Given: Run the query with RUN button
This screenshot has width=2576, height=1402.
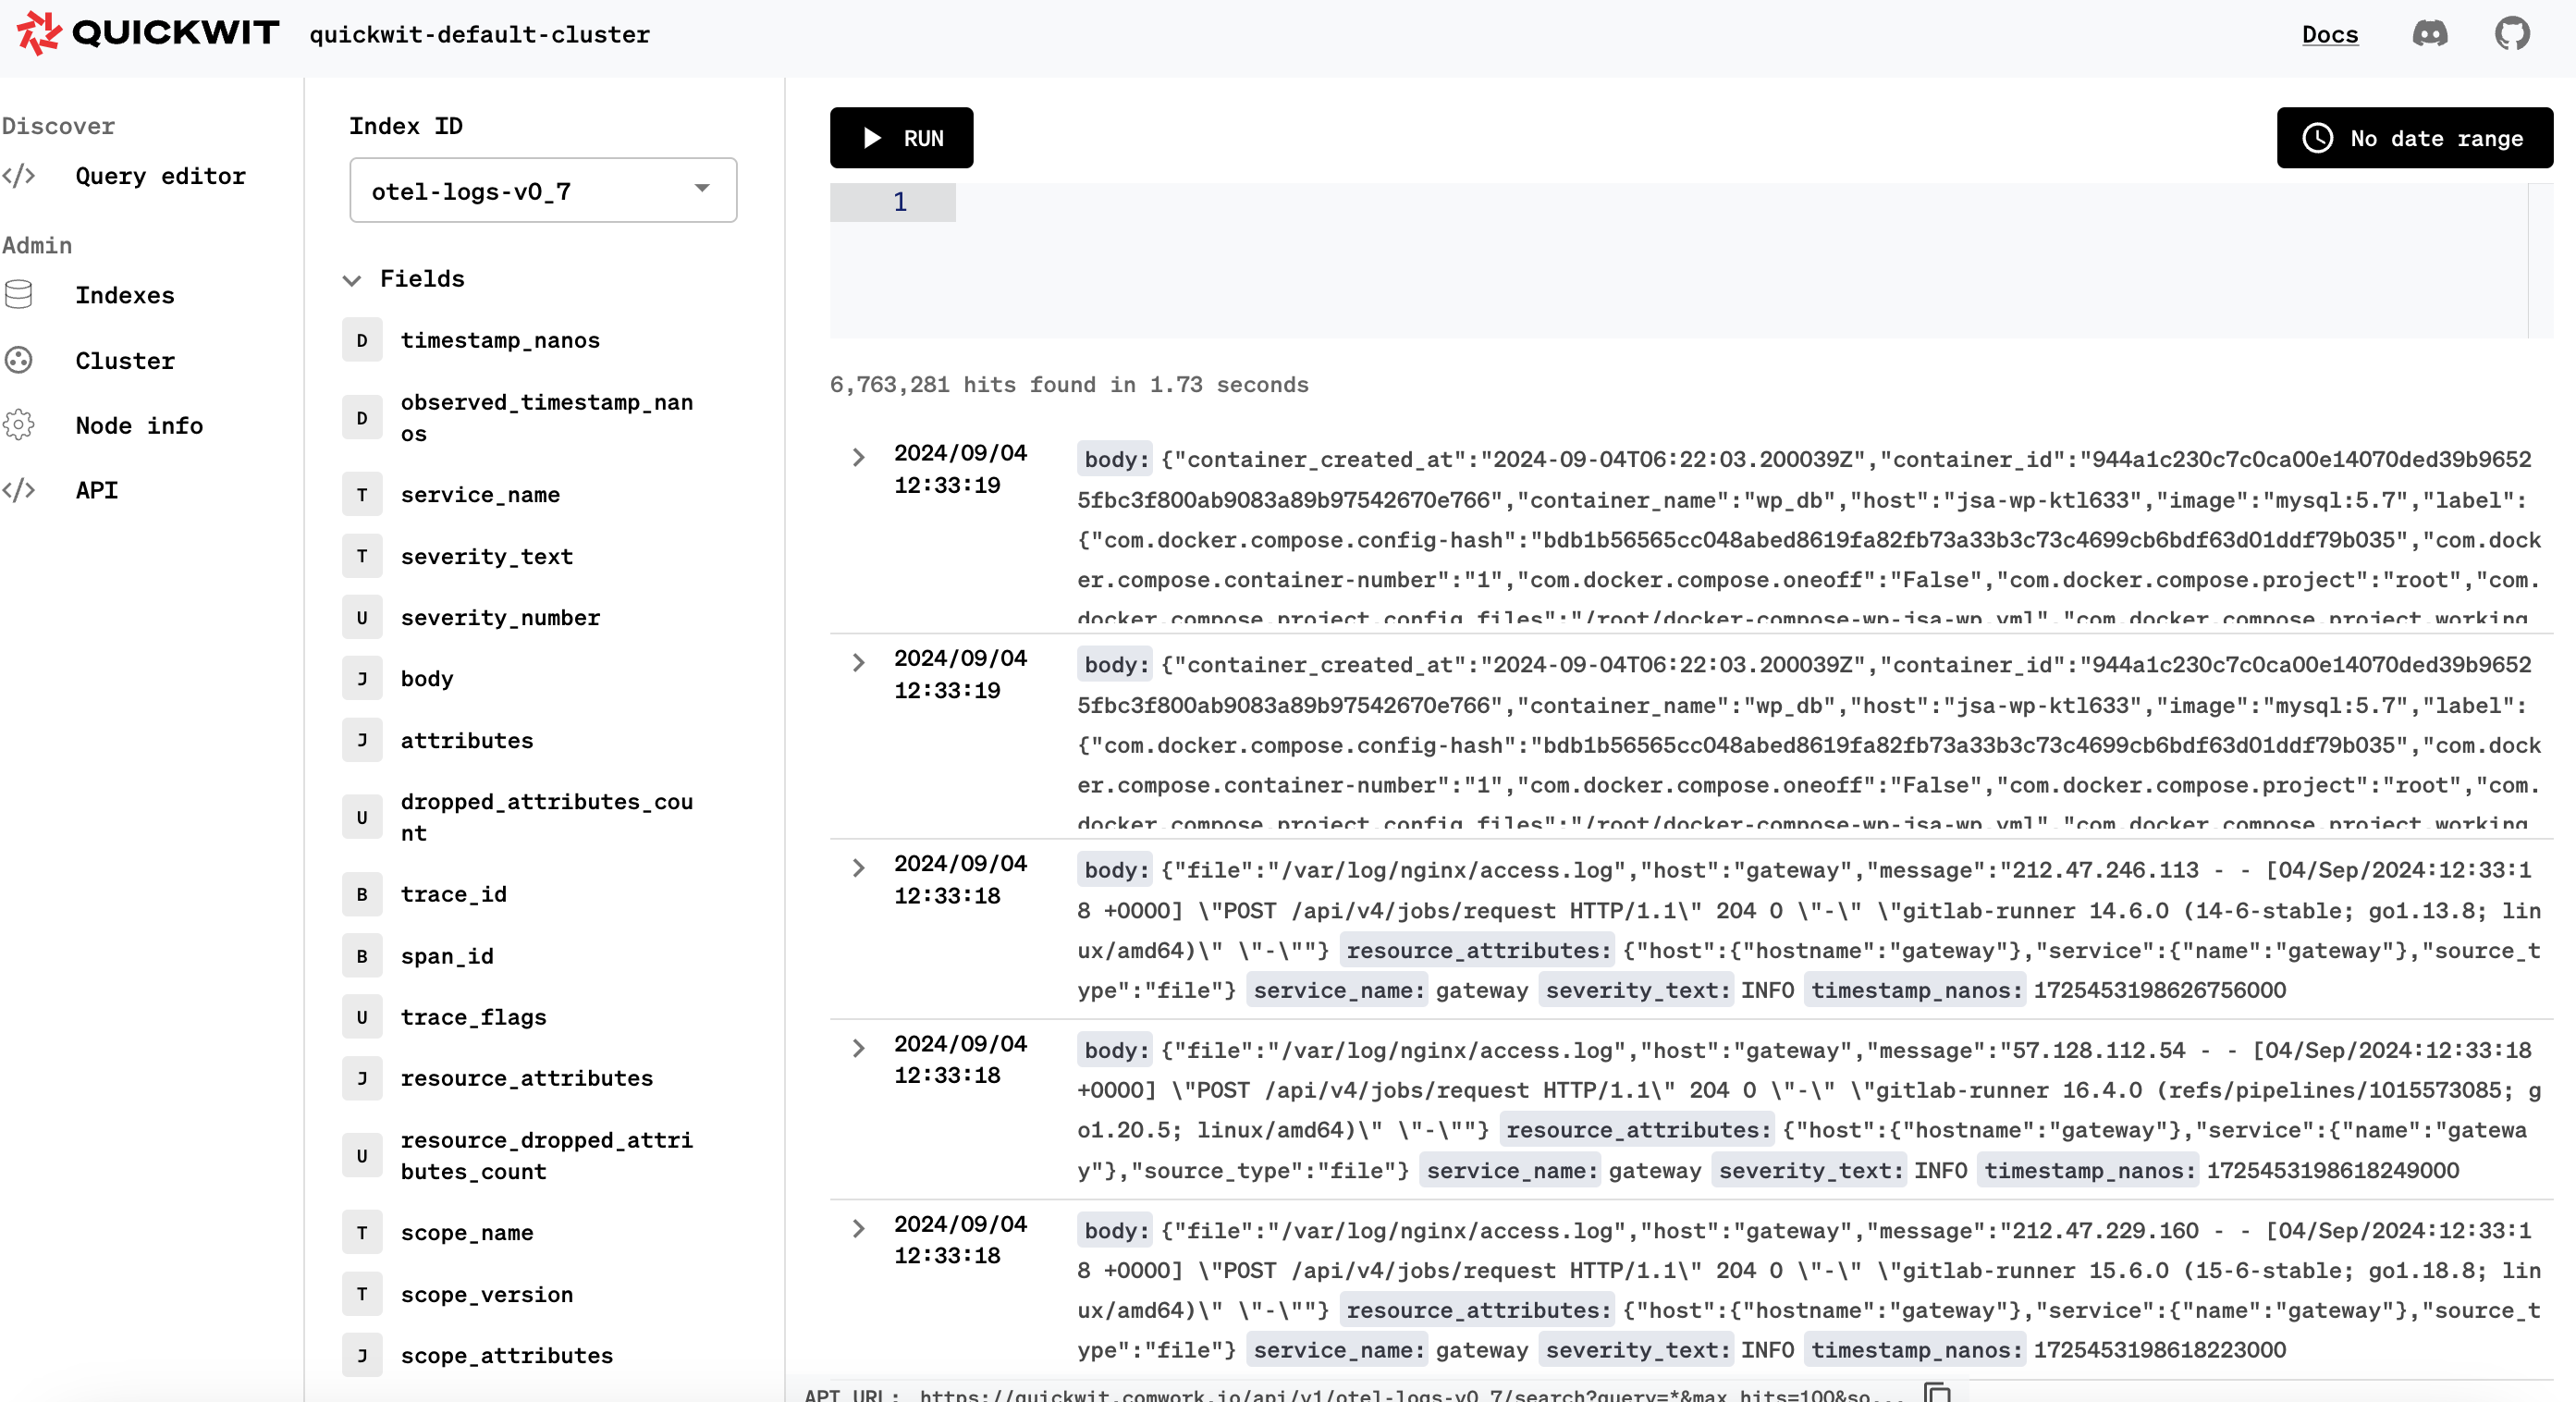Looking at the screenshot, I should [x=901, y=138].
